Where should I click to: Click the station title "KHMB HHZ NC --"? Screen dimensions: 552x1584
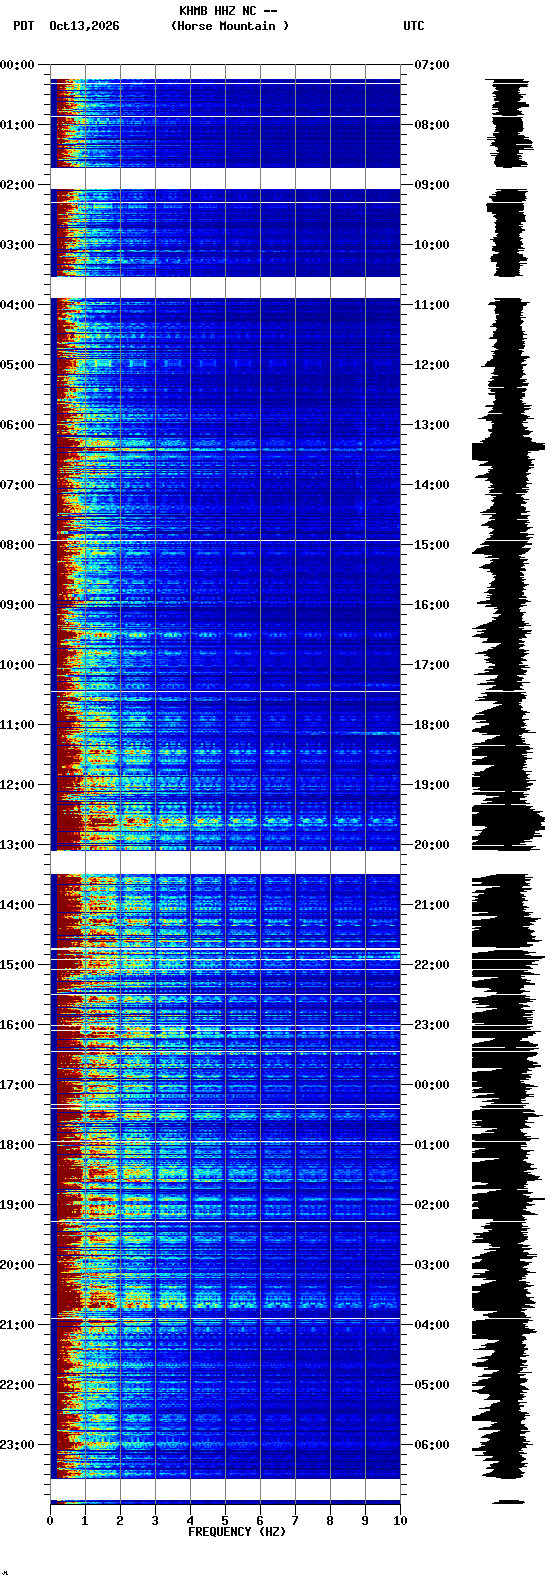(x=228, y=11)
